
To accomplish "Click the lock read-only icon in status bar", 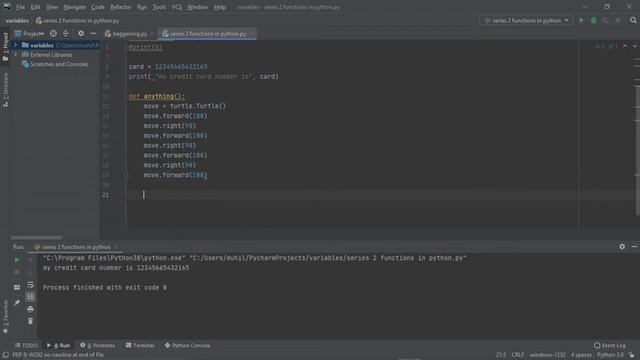I will [632, 355].
